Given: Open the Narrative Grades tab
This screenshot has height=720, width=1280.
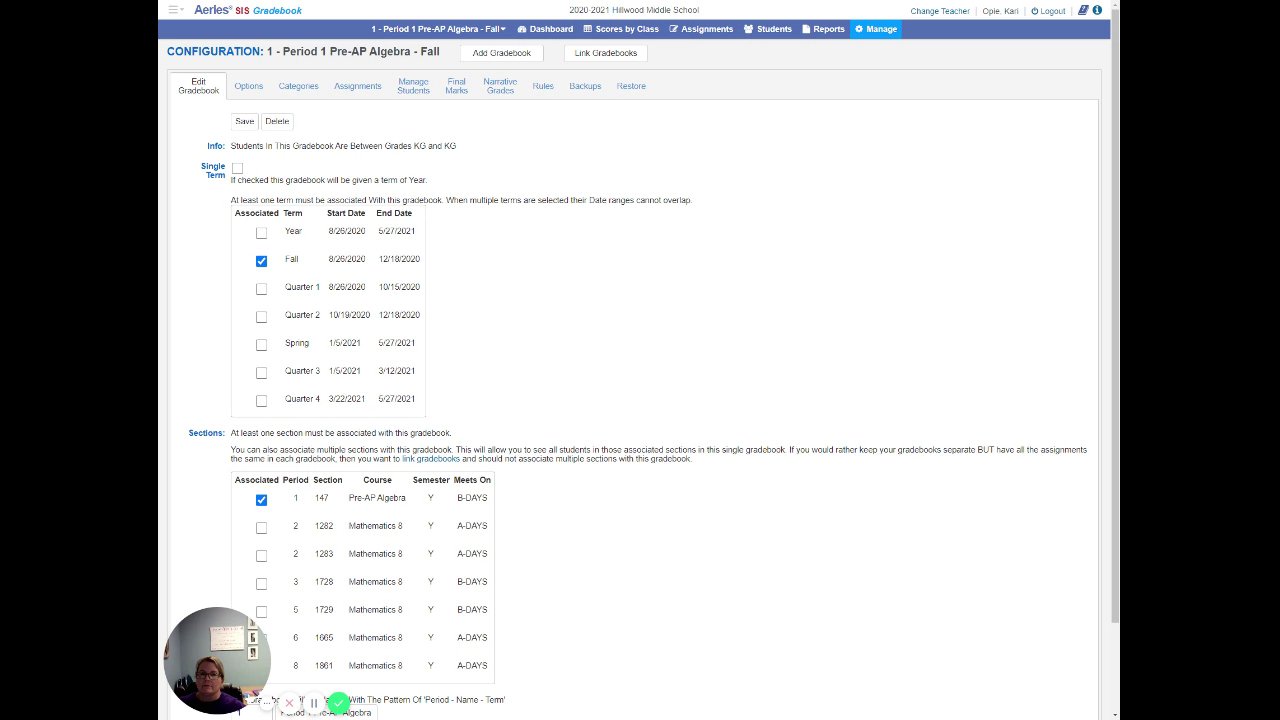Looking at the screenshot, I should (x=500, y=86).
